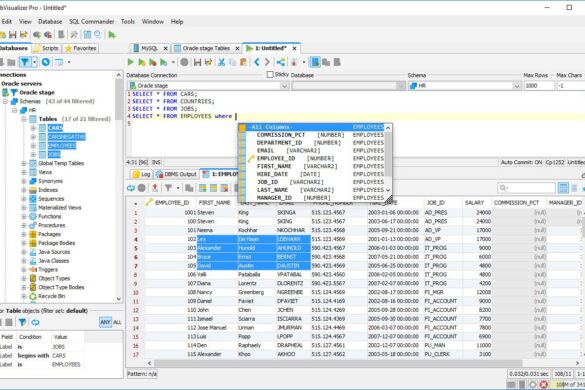Toggle the Sticky checkbox
Image resolution: width=585 pixels, height=390 pixels.
coord(270,75)
